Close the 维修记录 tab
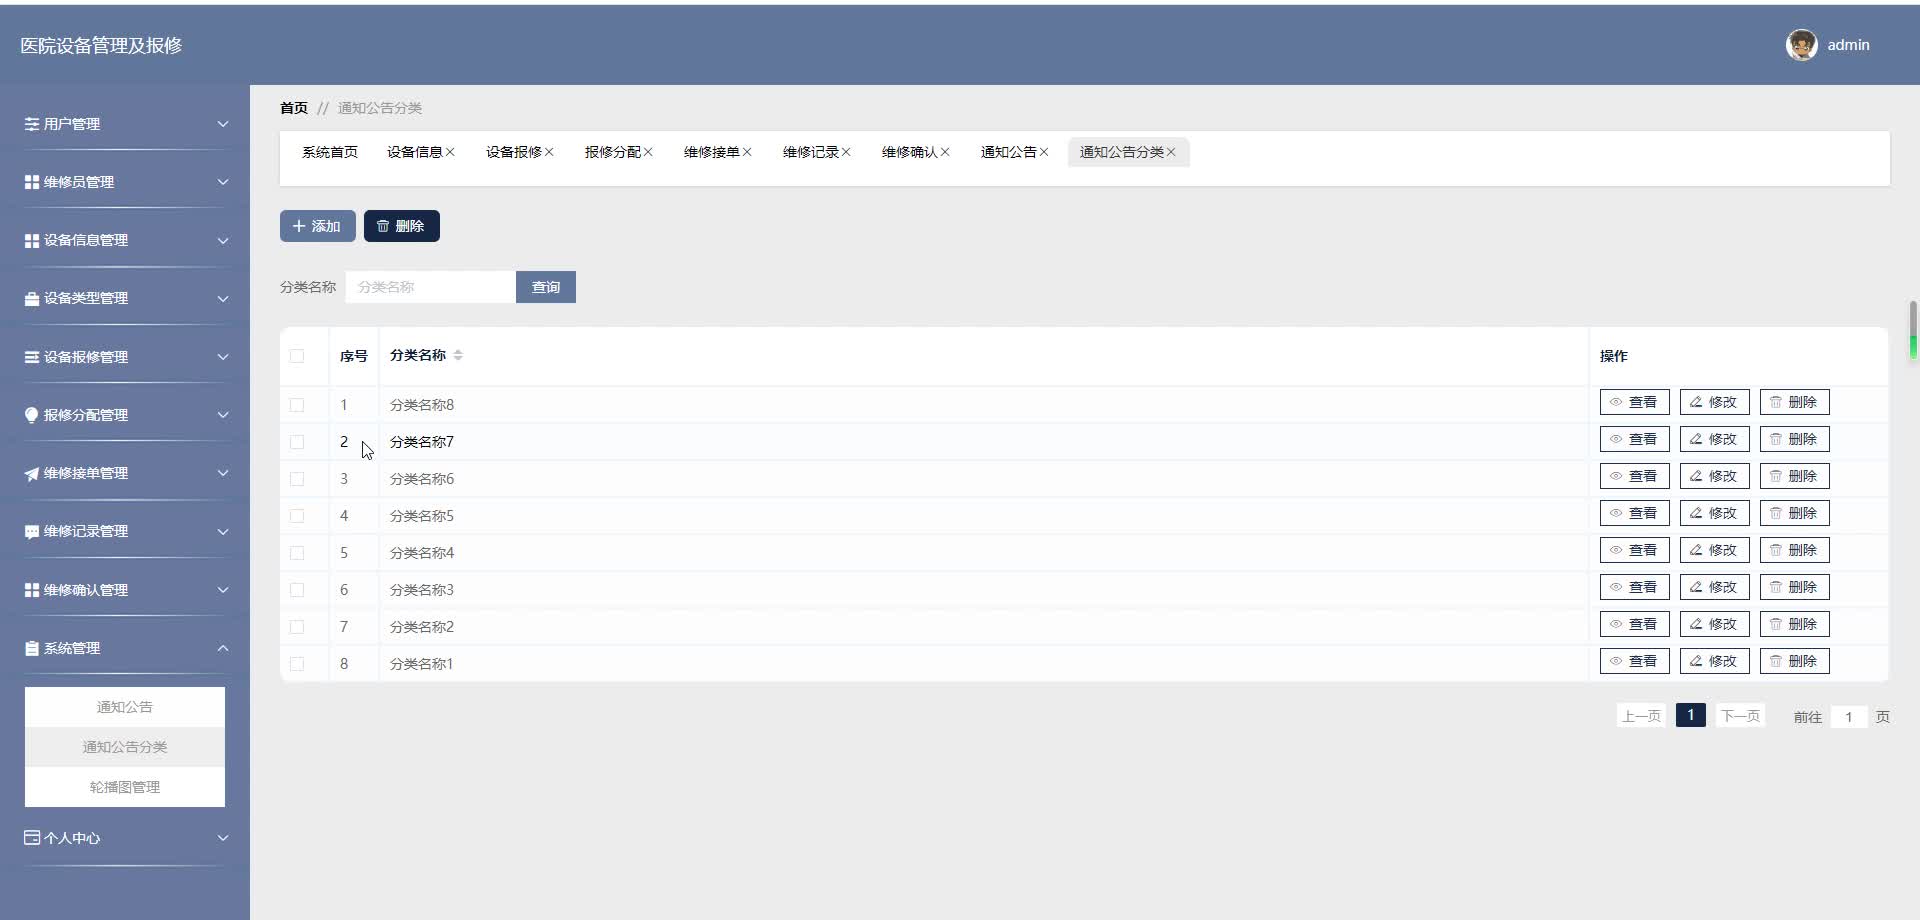1920x920 pixels. [x=846, y=152]
